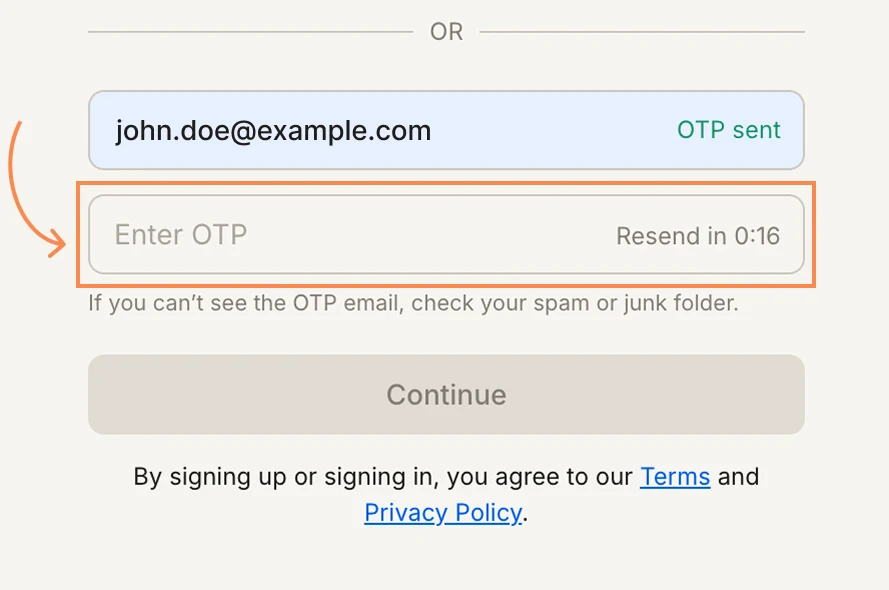Viewport: 889px width, 590px height.
Task: Click the highlighted orange OTP field border
Action: [x=446, y=185]
